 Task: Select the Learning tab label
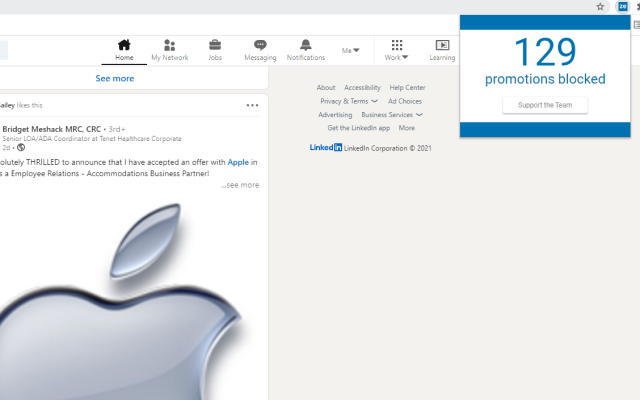tap(442, 58)
